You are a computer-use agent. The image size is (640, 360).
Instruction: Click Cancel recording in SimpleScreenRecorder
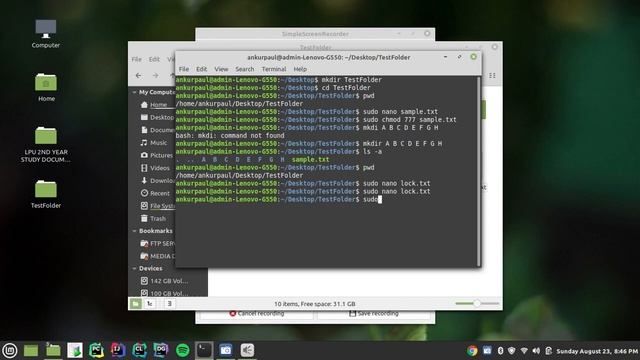pos(257,313)
